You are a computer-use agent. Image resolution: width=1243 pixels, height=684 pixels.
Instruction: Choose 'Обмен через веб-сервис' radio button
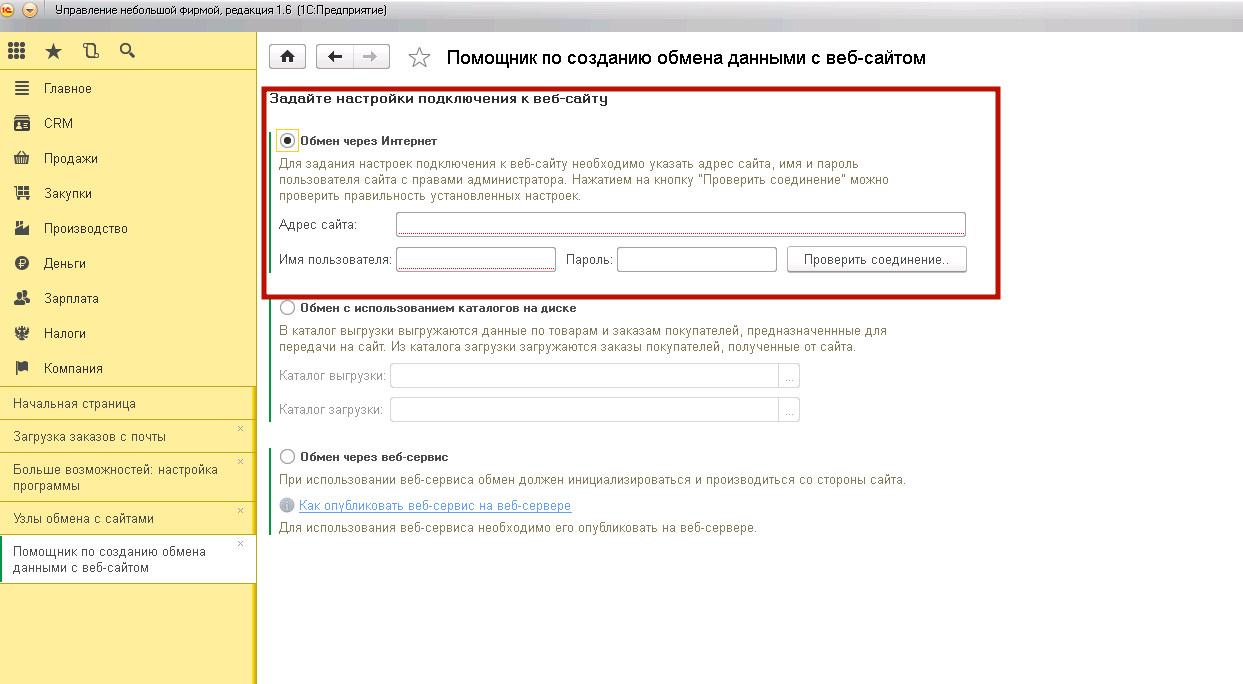[288, 457]
